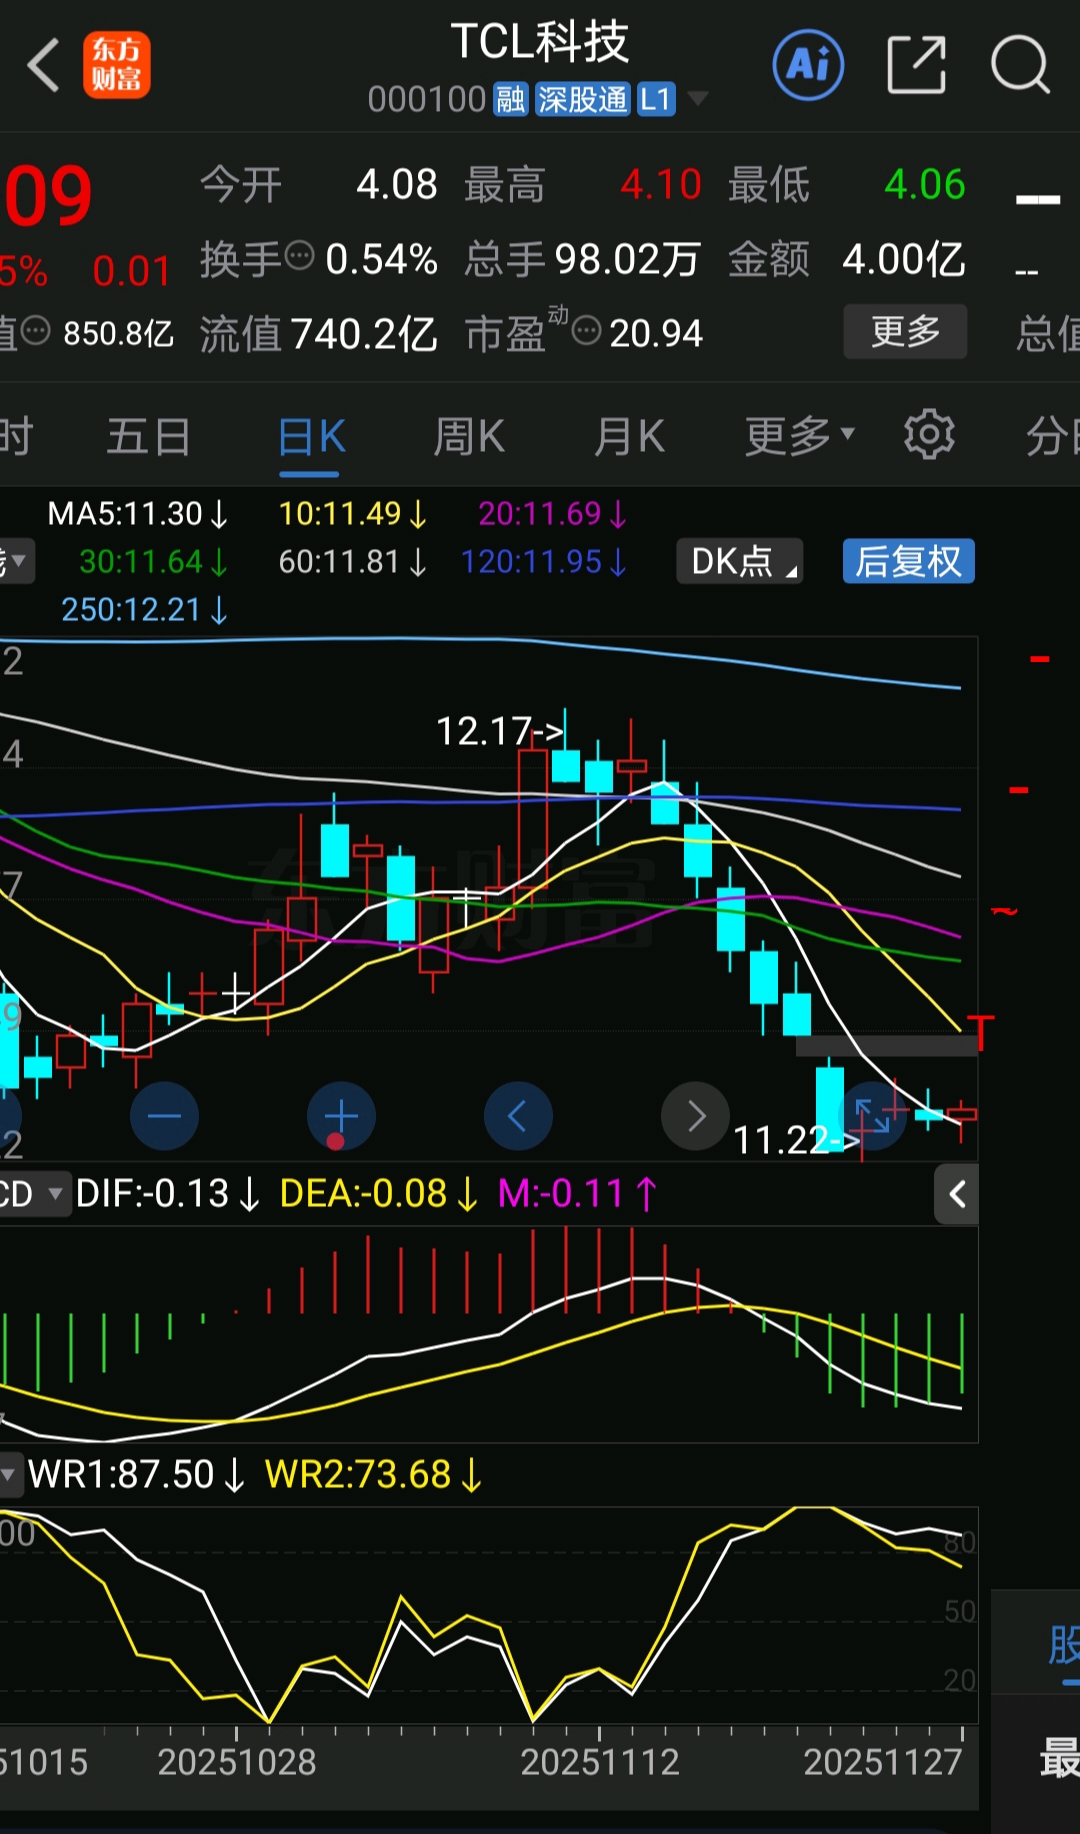The height and width of the screenshot is (1834, 1080).
Task: Open chart settings gear icon
Action: pyautogui.click(x=929, y=435)
